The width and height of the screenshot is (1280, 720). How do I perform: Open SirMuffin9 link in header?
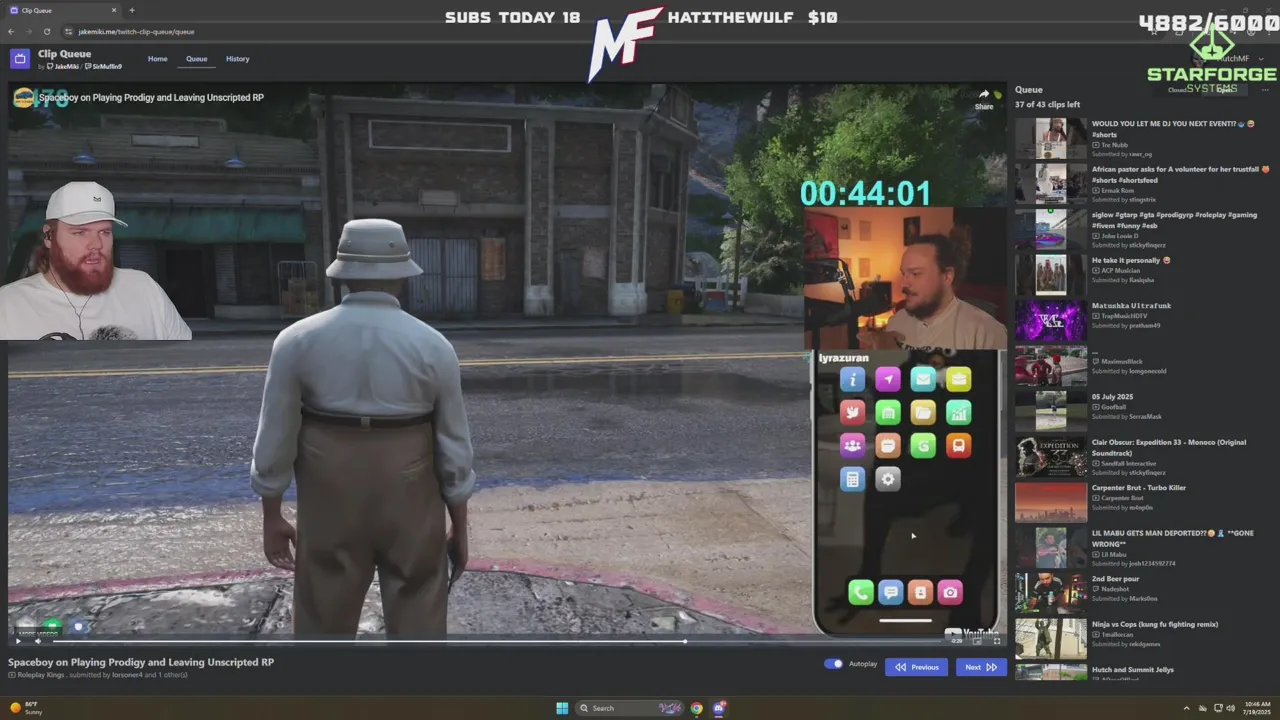pos(104,67)
